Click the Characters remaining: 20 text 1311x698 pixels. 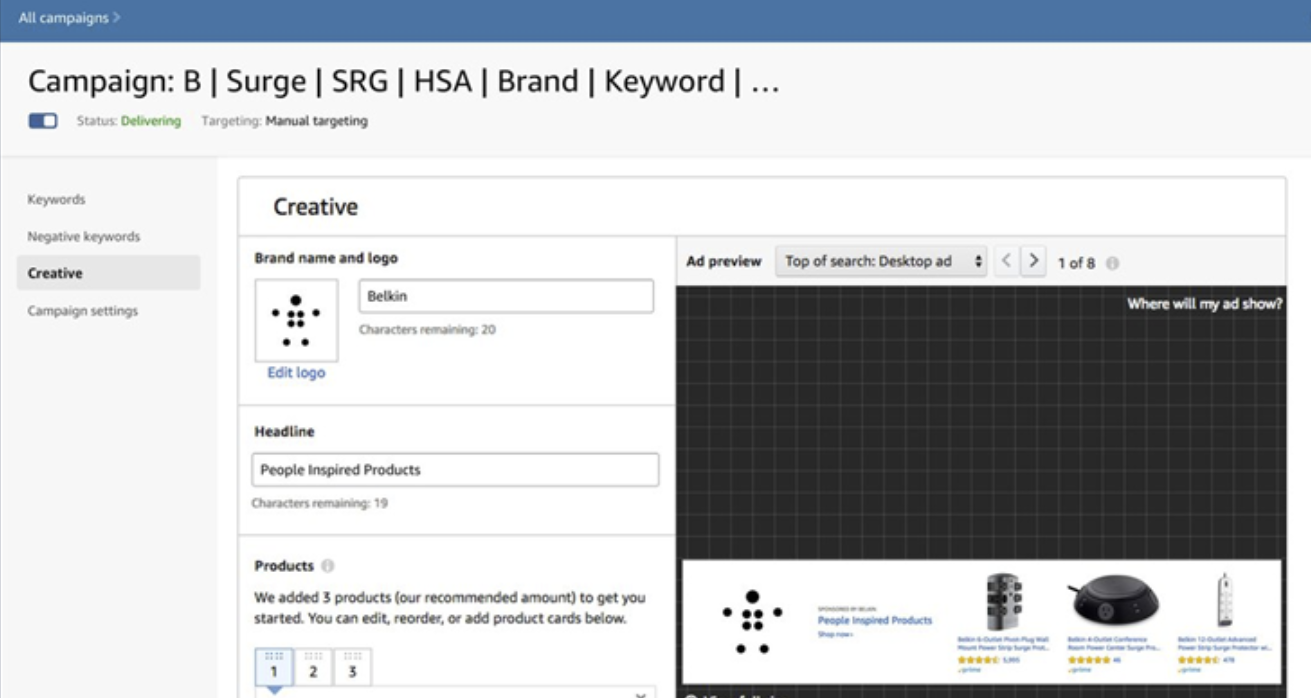427,330
